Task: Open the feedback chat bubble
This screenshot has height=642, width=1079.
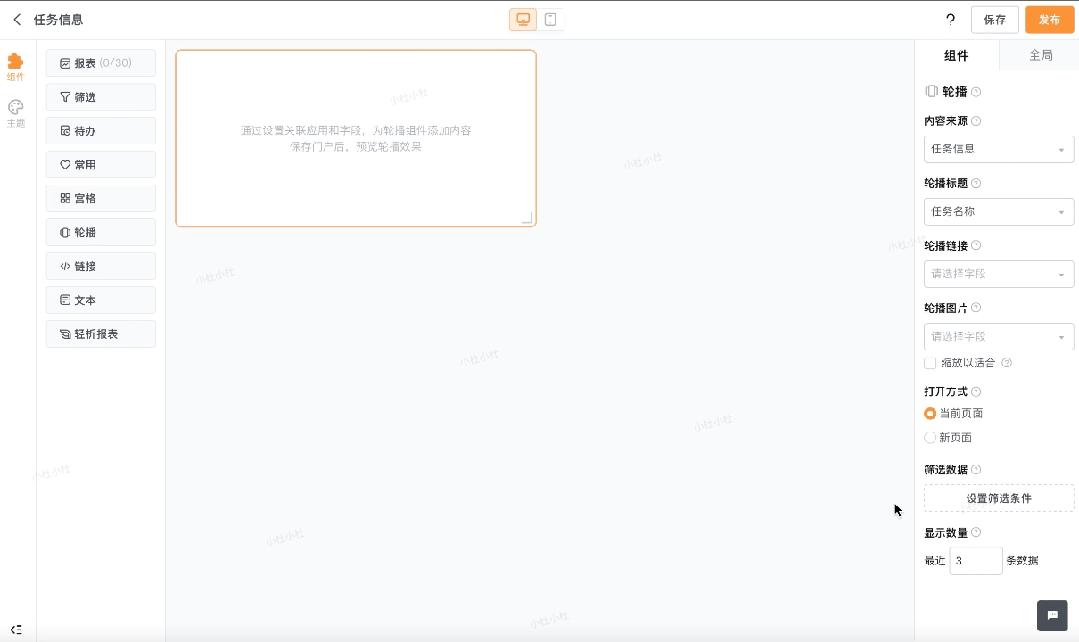Action: [x=1051, y=616]
